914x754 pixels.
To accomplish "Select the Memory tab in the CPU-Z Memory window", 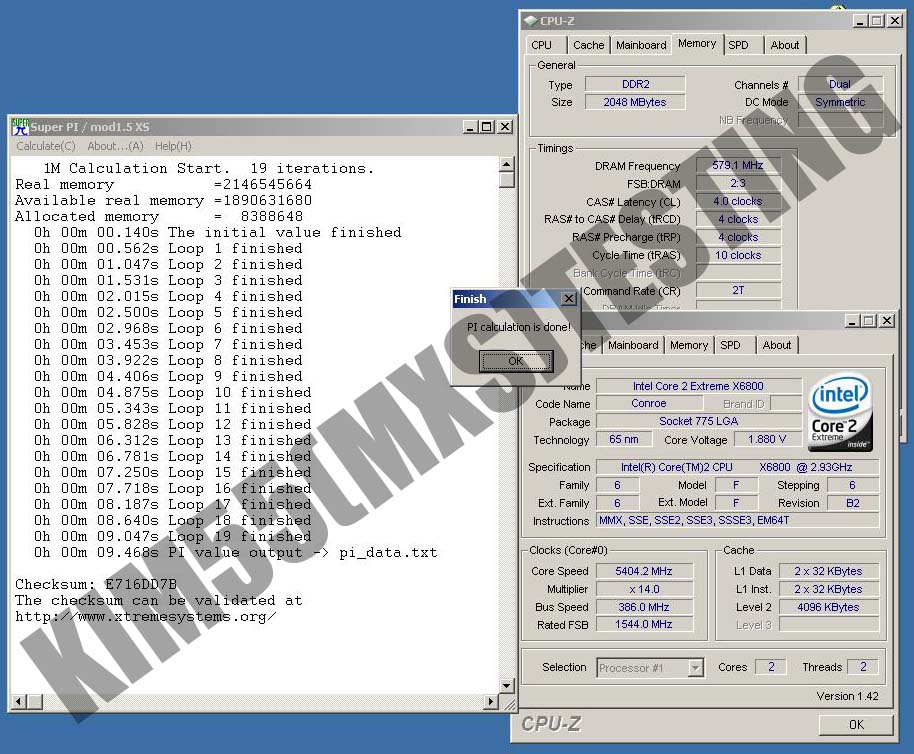I will [697, 43].
